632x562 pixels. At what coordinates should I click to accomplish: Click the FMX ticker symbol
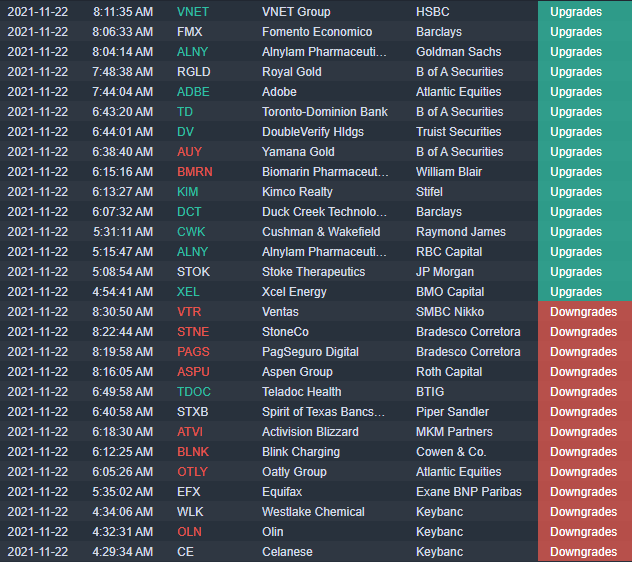(x=189, y=32)
